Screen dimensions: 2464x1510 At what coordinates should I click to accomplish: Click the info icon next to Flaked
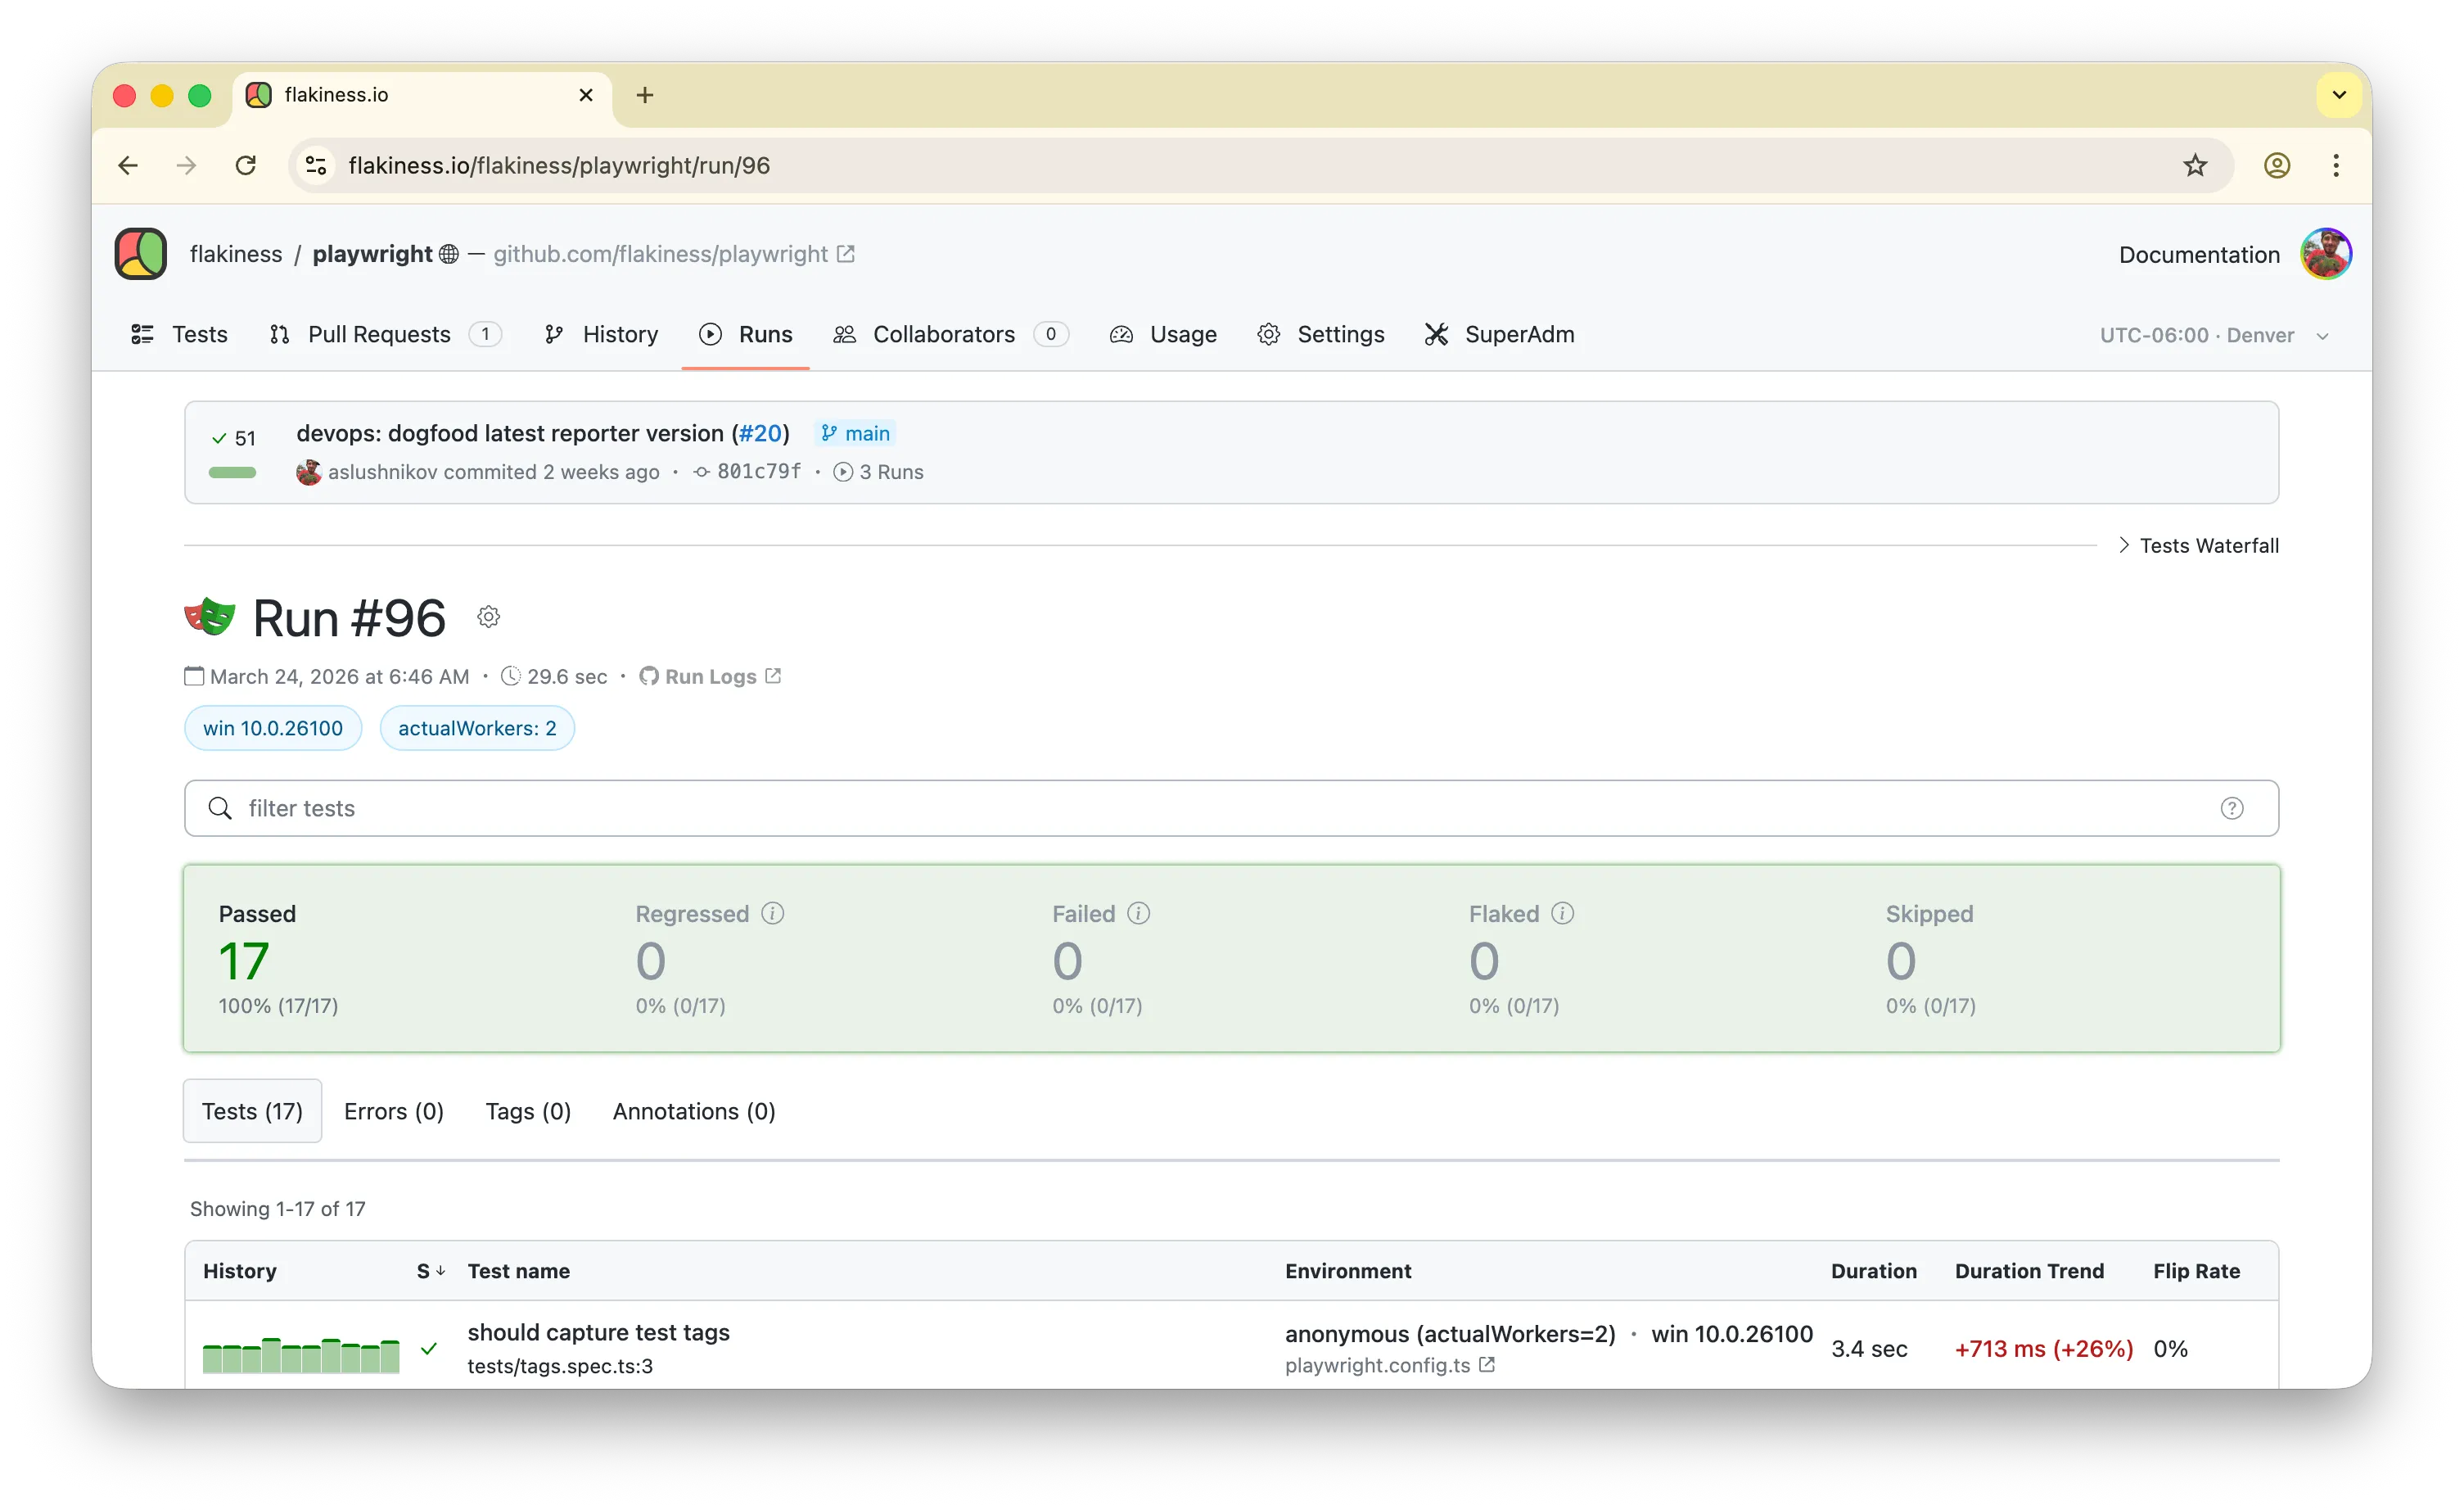1563,913
